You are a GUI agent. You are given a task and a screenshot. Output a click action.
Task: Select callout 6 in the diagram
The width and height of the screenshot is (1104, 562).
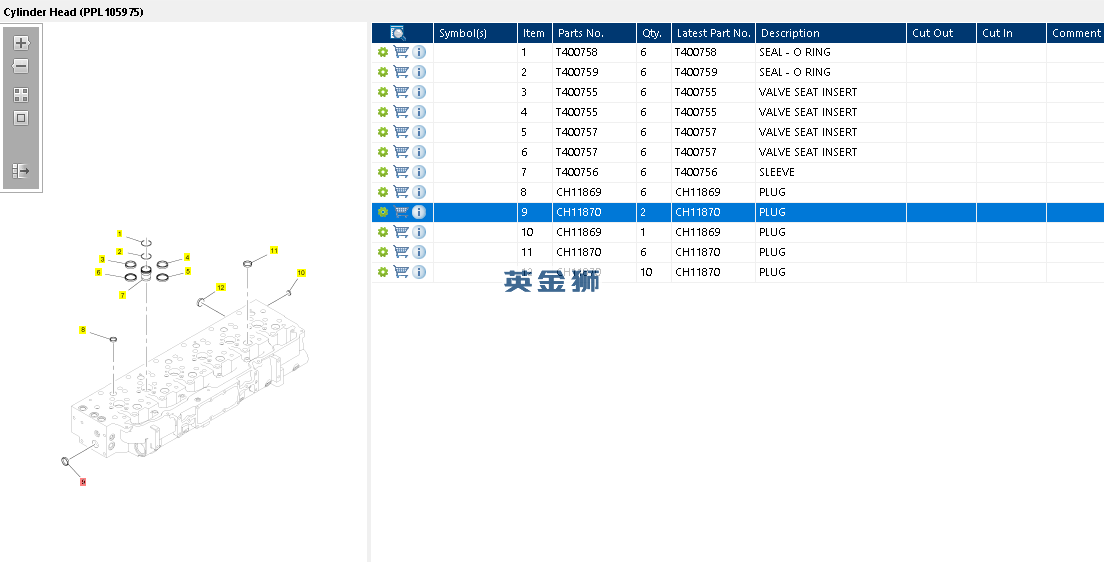[x=99, y=273]
